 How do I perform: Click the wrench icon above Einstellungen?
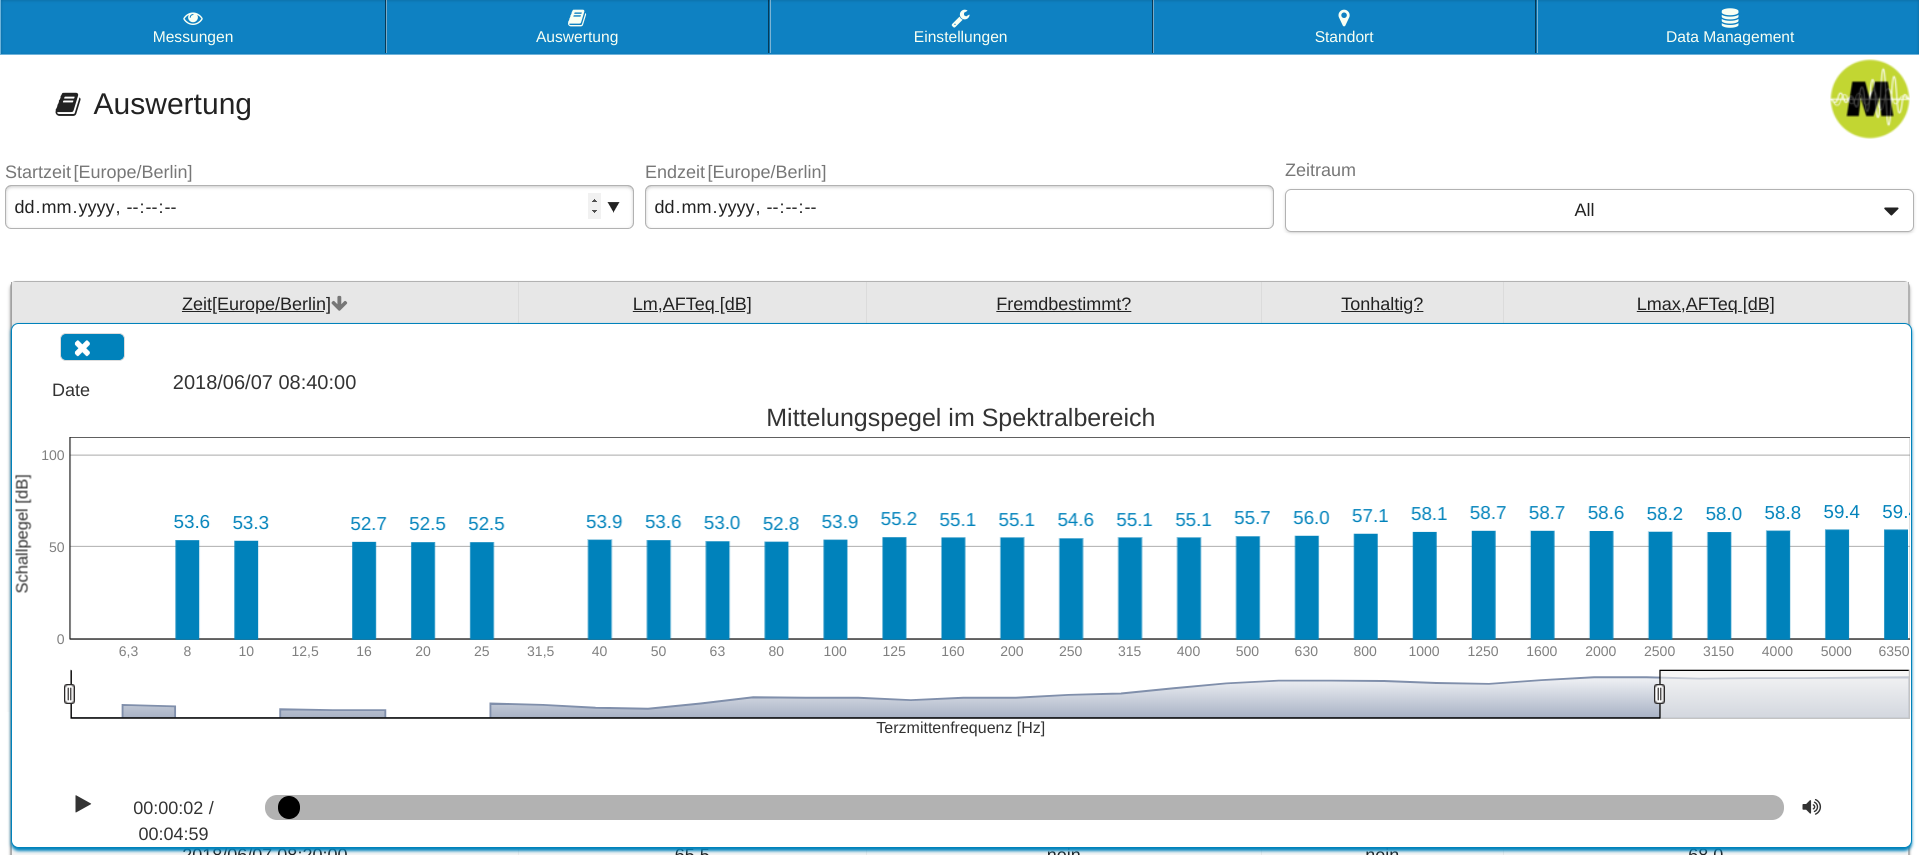[960, 18]
